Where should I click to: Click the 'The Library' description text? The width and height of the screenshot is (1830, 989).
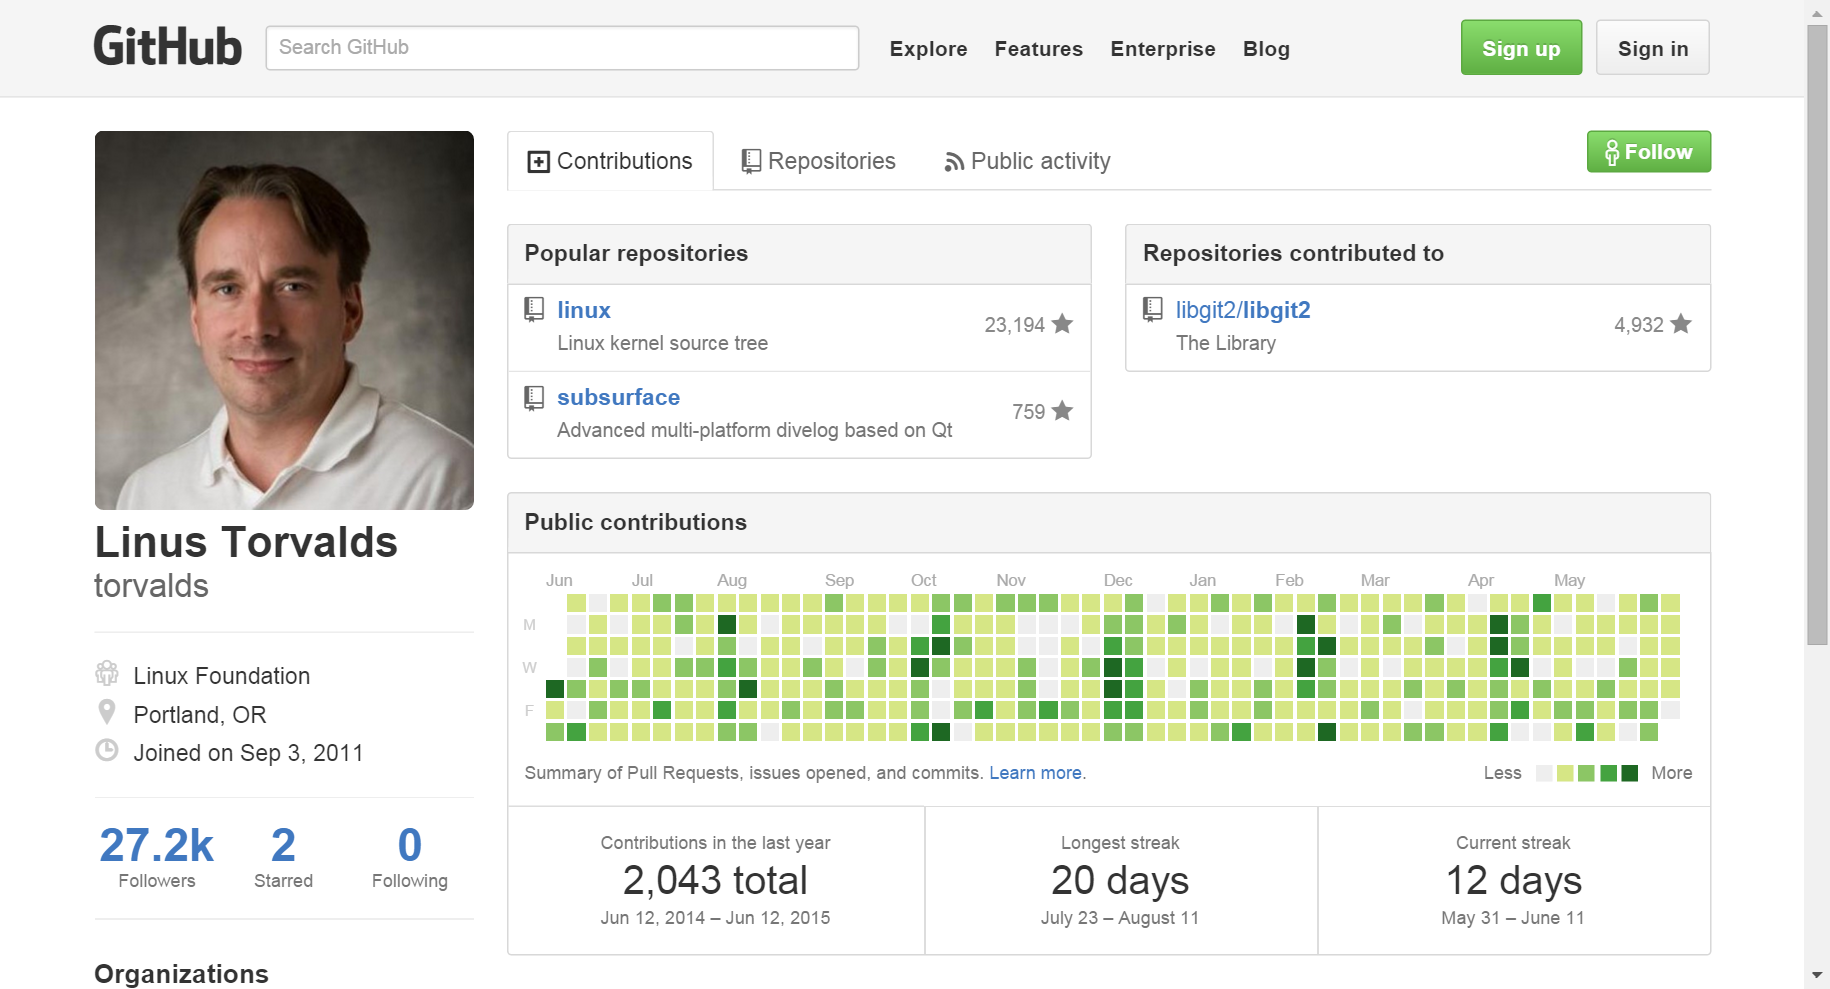(1225, 343)
